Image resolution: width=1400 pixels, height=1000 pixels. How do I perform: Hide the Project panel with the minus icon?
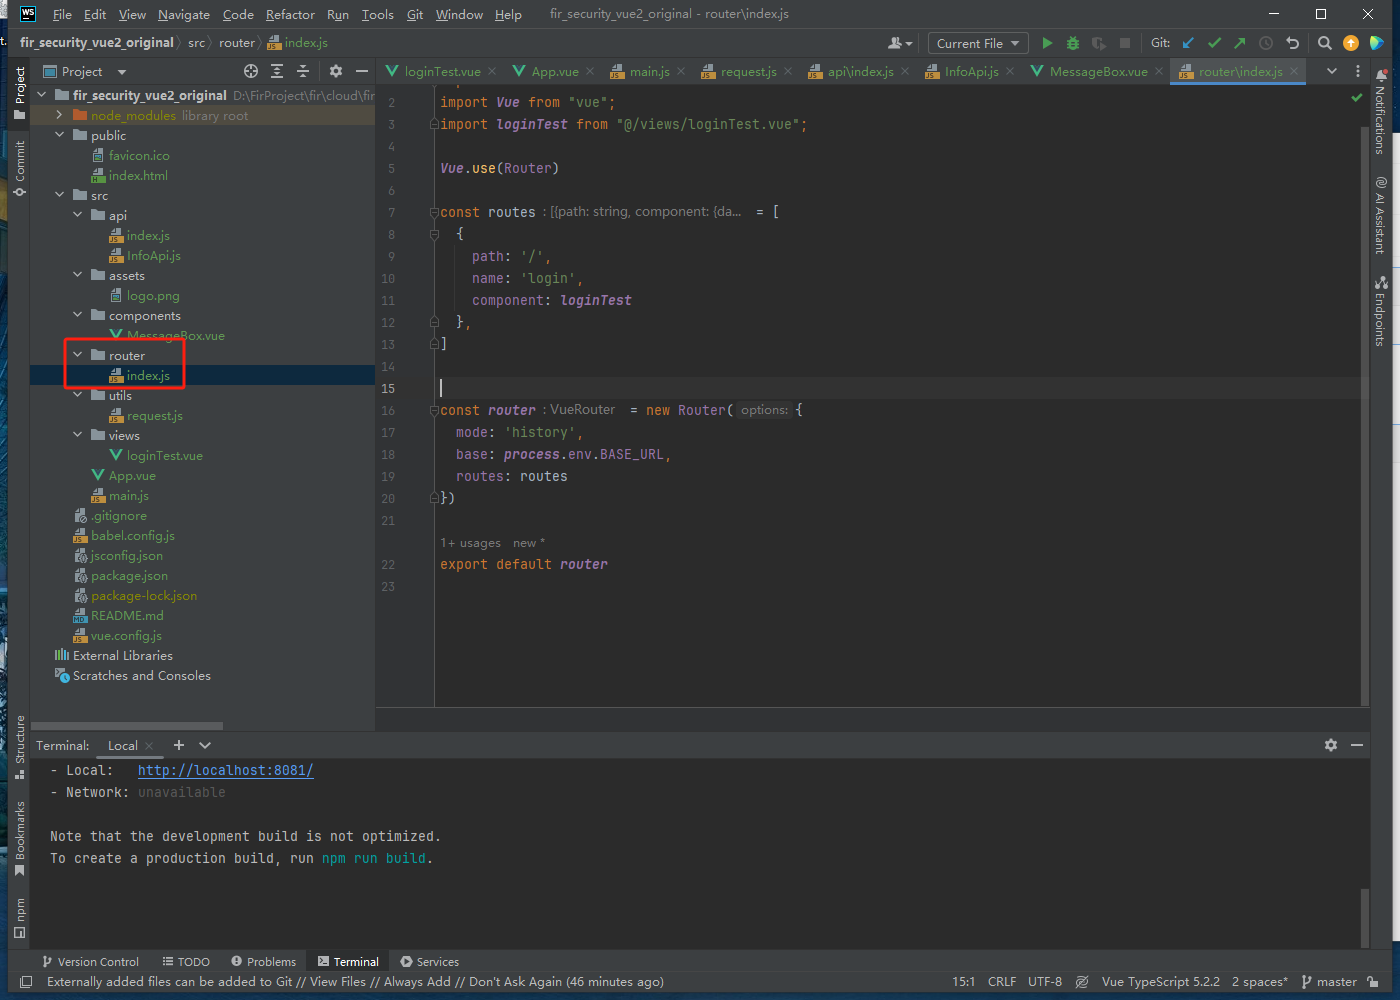[x=362, y=71]
